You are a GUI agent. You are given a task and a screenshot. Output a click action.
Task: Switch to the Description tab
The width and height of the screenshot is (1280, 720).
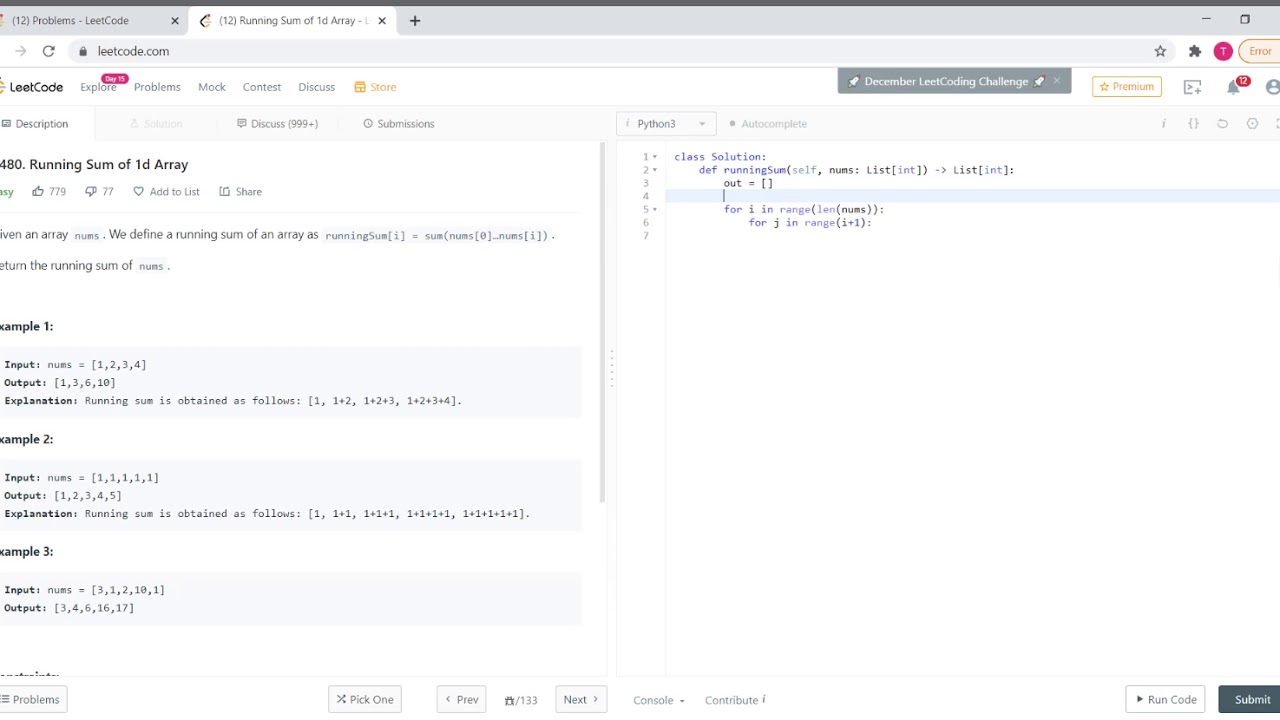[x=35, y=124]
